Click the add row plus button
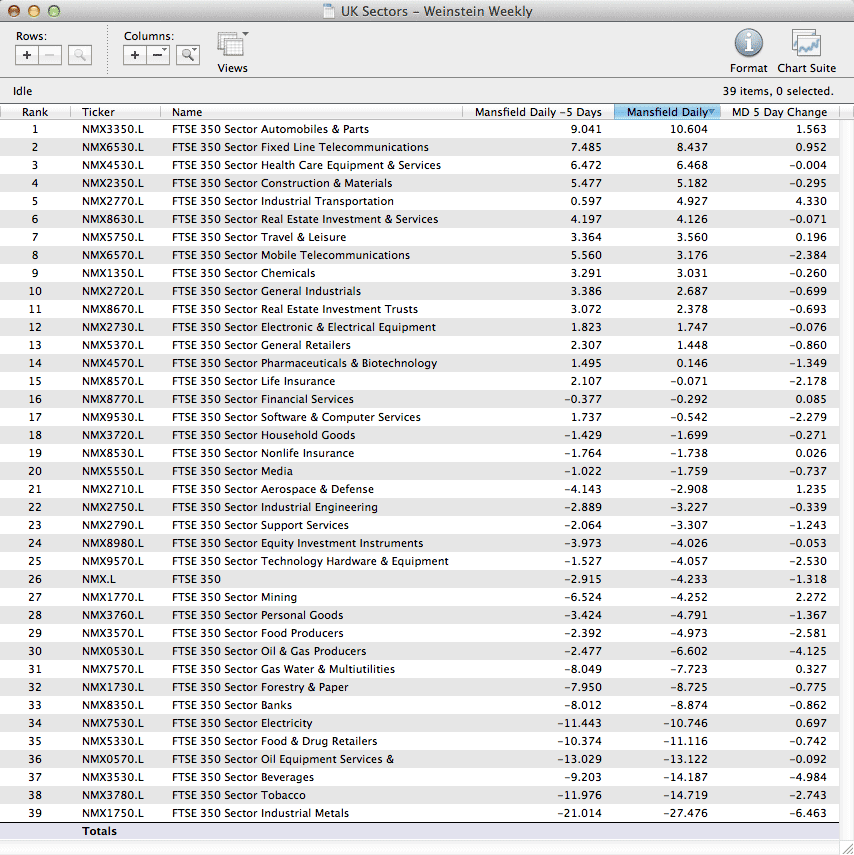Viewport: 854px width, 855px height. 28,55
